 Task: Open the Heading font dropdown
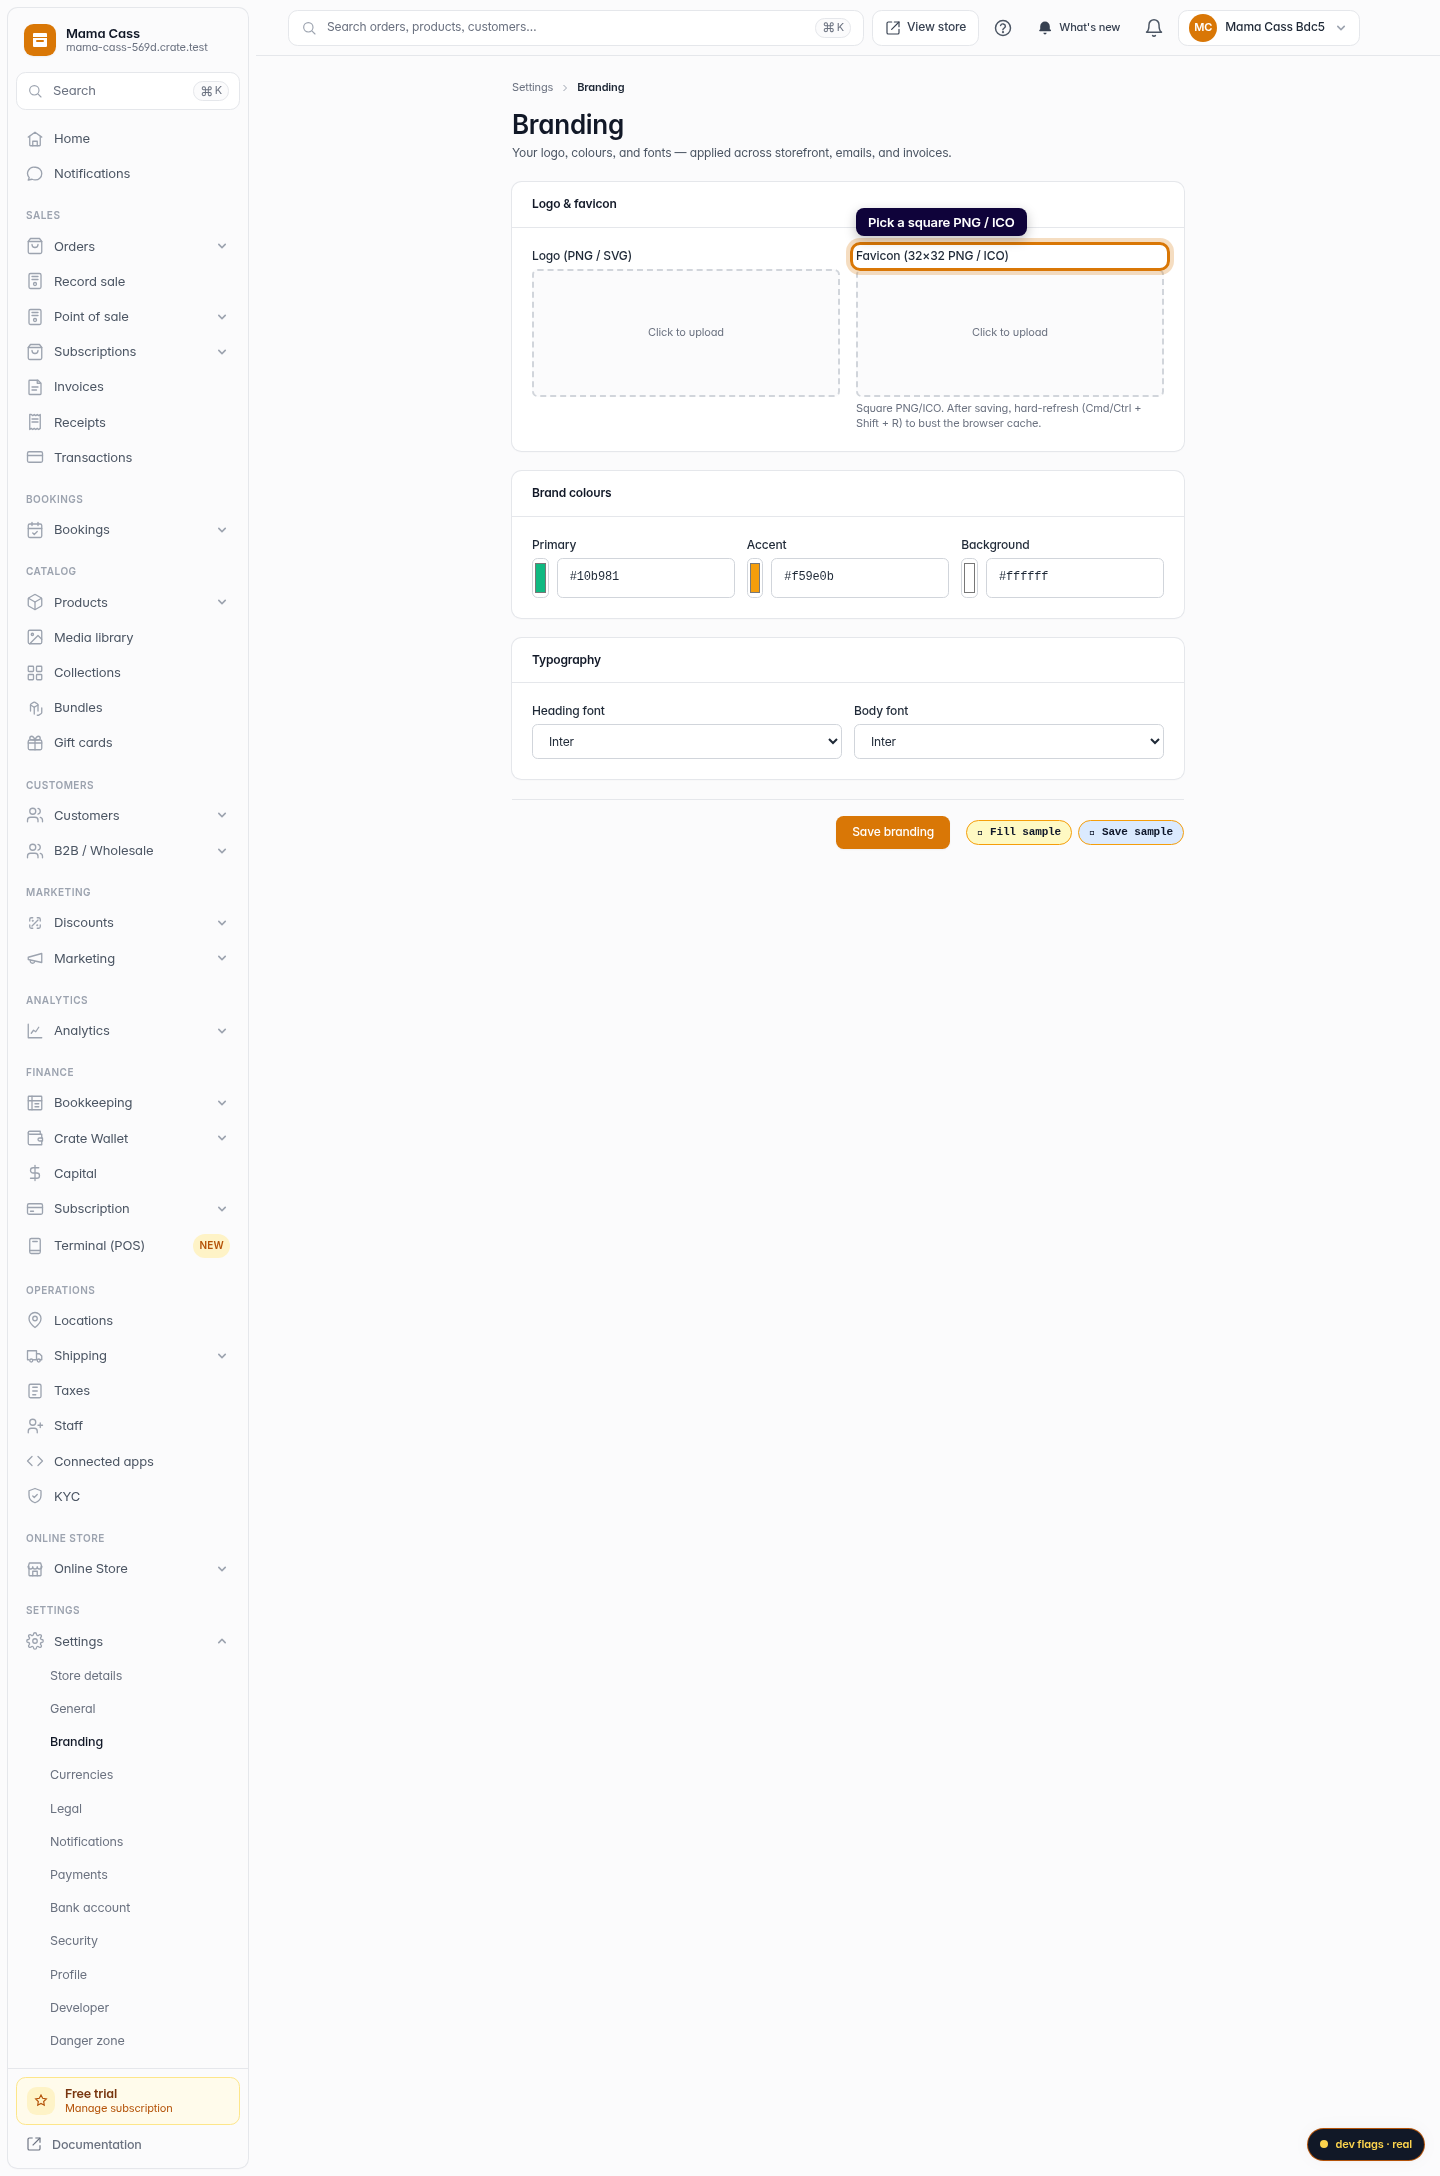click(x=687, y=742)
